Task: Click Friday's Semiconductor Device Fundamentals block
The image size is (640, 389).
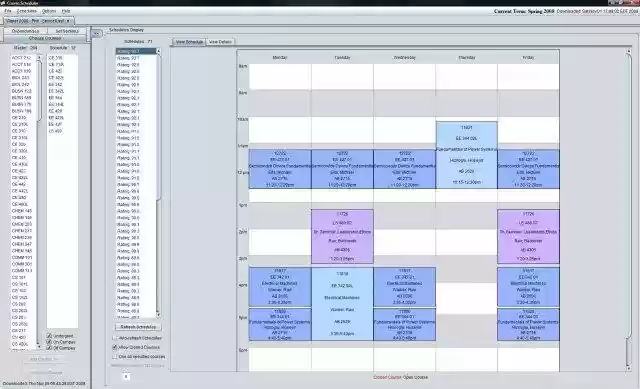Action: point(528,169)
